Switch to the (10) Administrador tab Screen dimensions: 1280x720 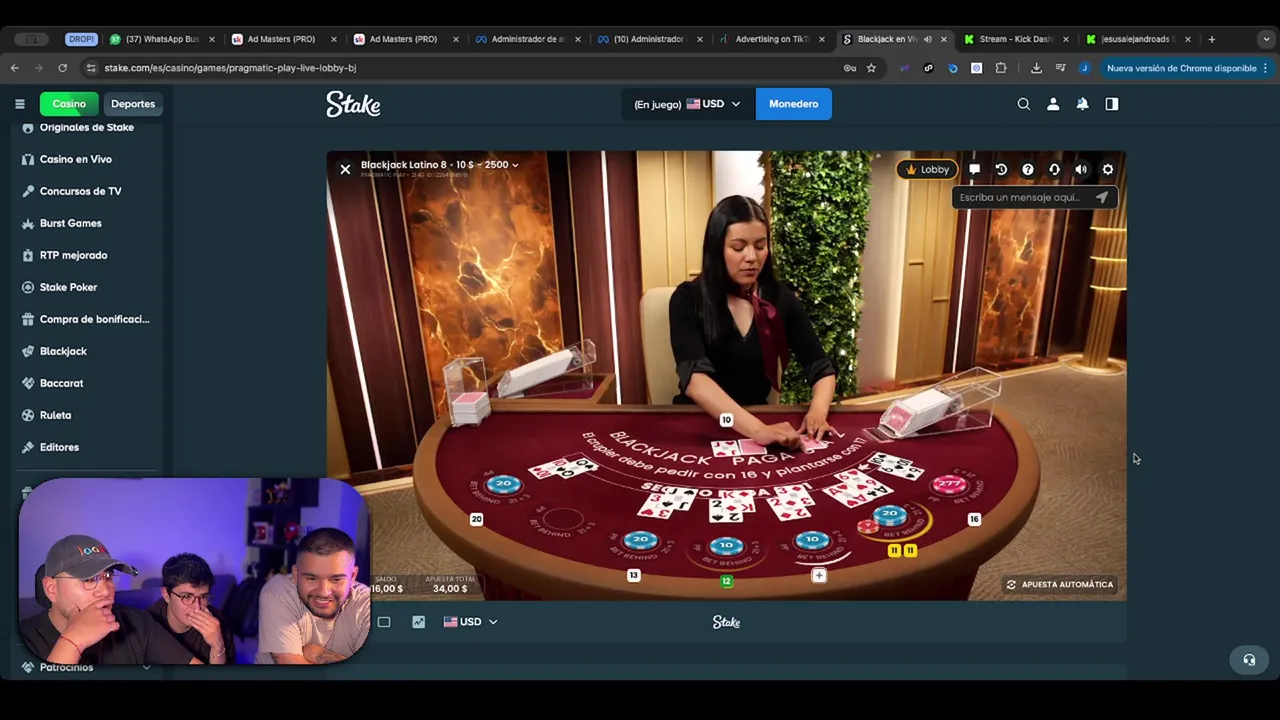pos(649,39)
